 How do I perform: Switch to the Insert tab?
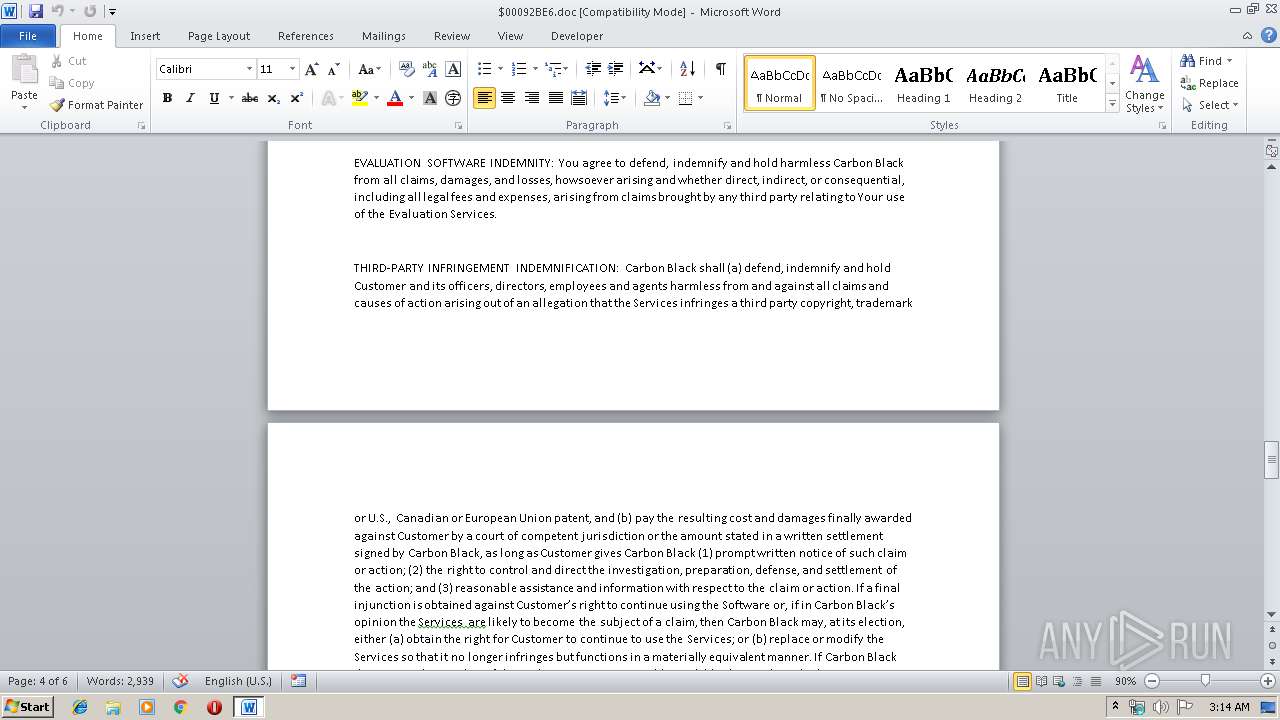(145, 36)
